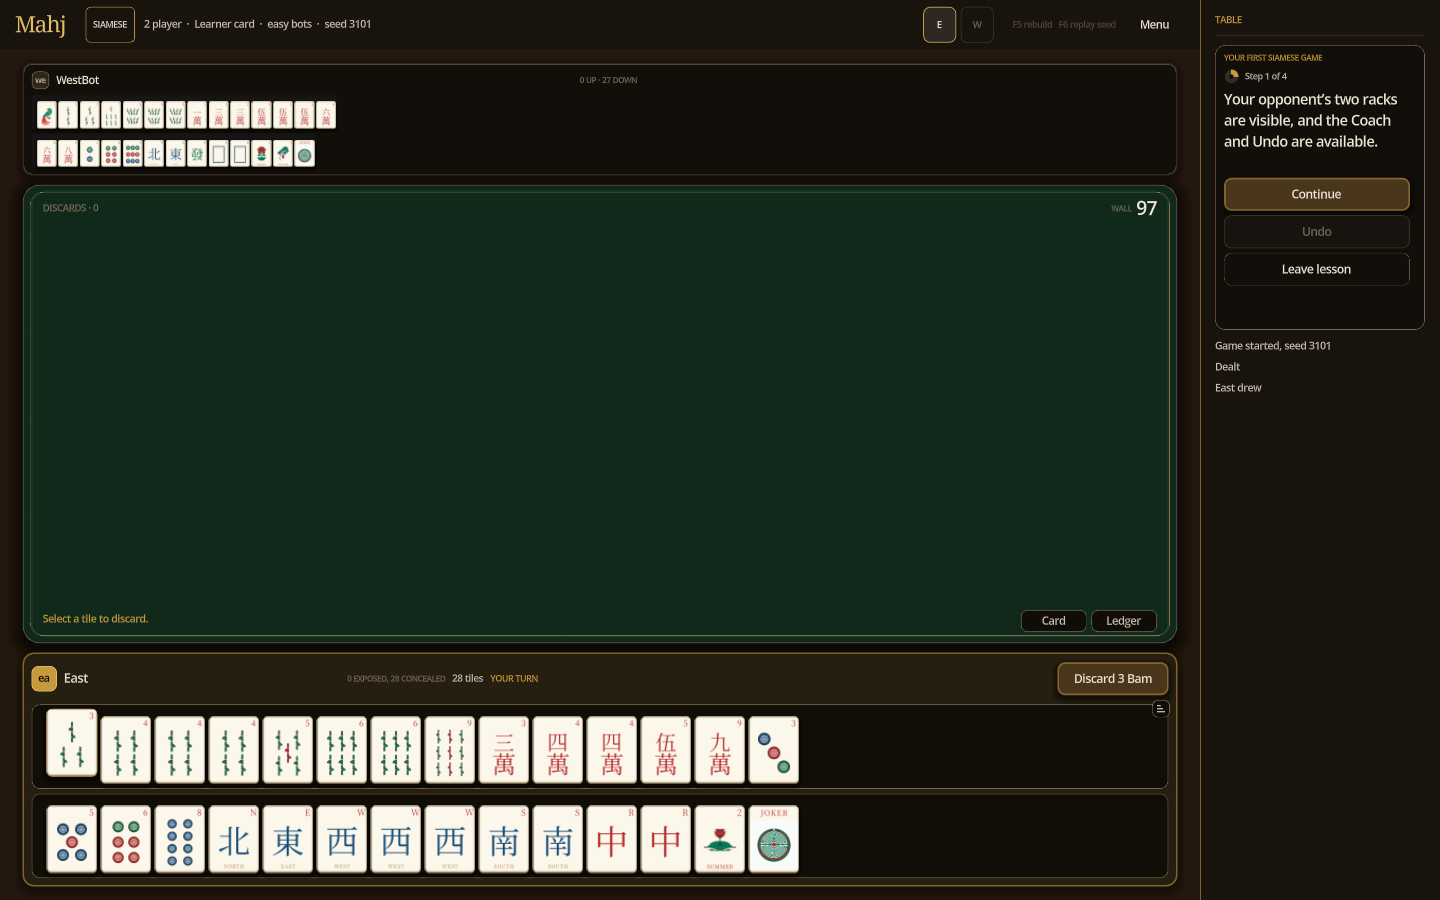The width and height of the screenshot is (1440, 900).
Task: Click WestBot's 1 Bam bird tile
Action: pos(47,115)
